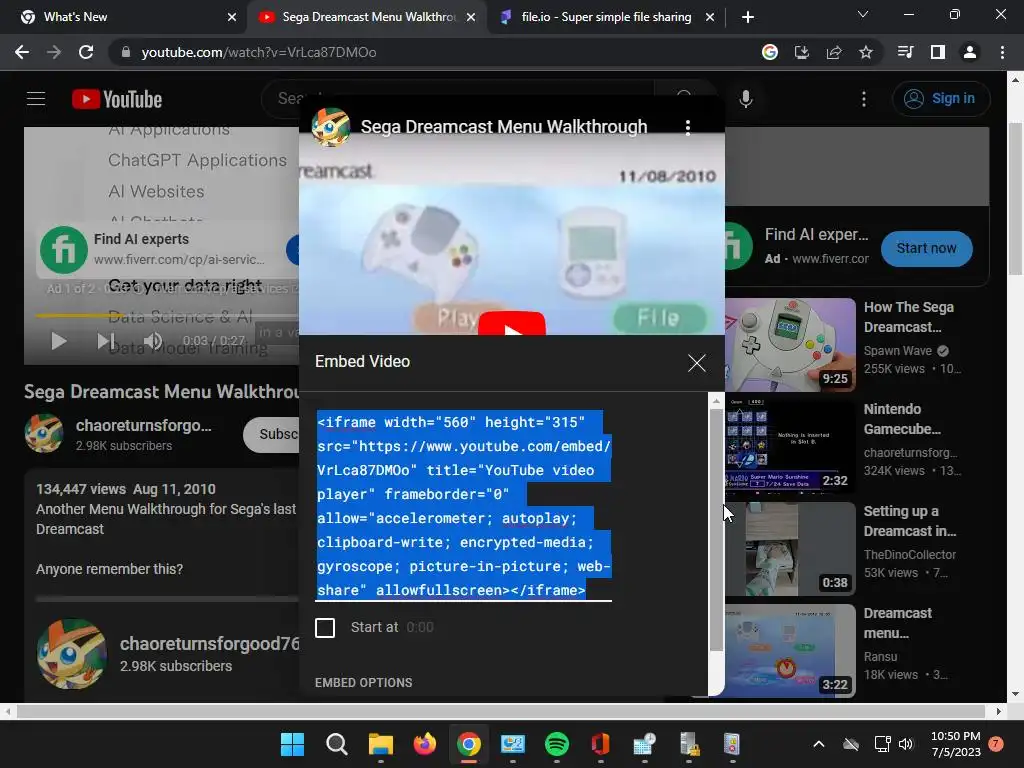Mute the video volume icon
This screenshot has height=768, width=1024.
(153, 341)
